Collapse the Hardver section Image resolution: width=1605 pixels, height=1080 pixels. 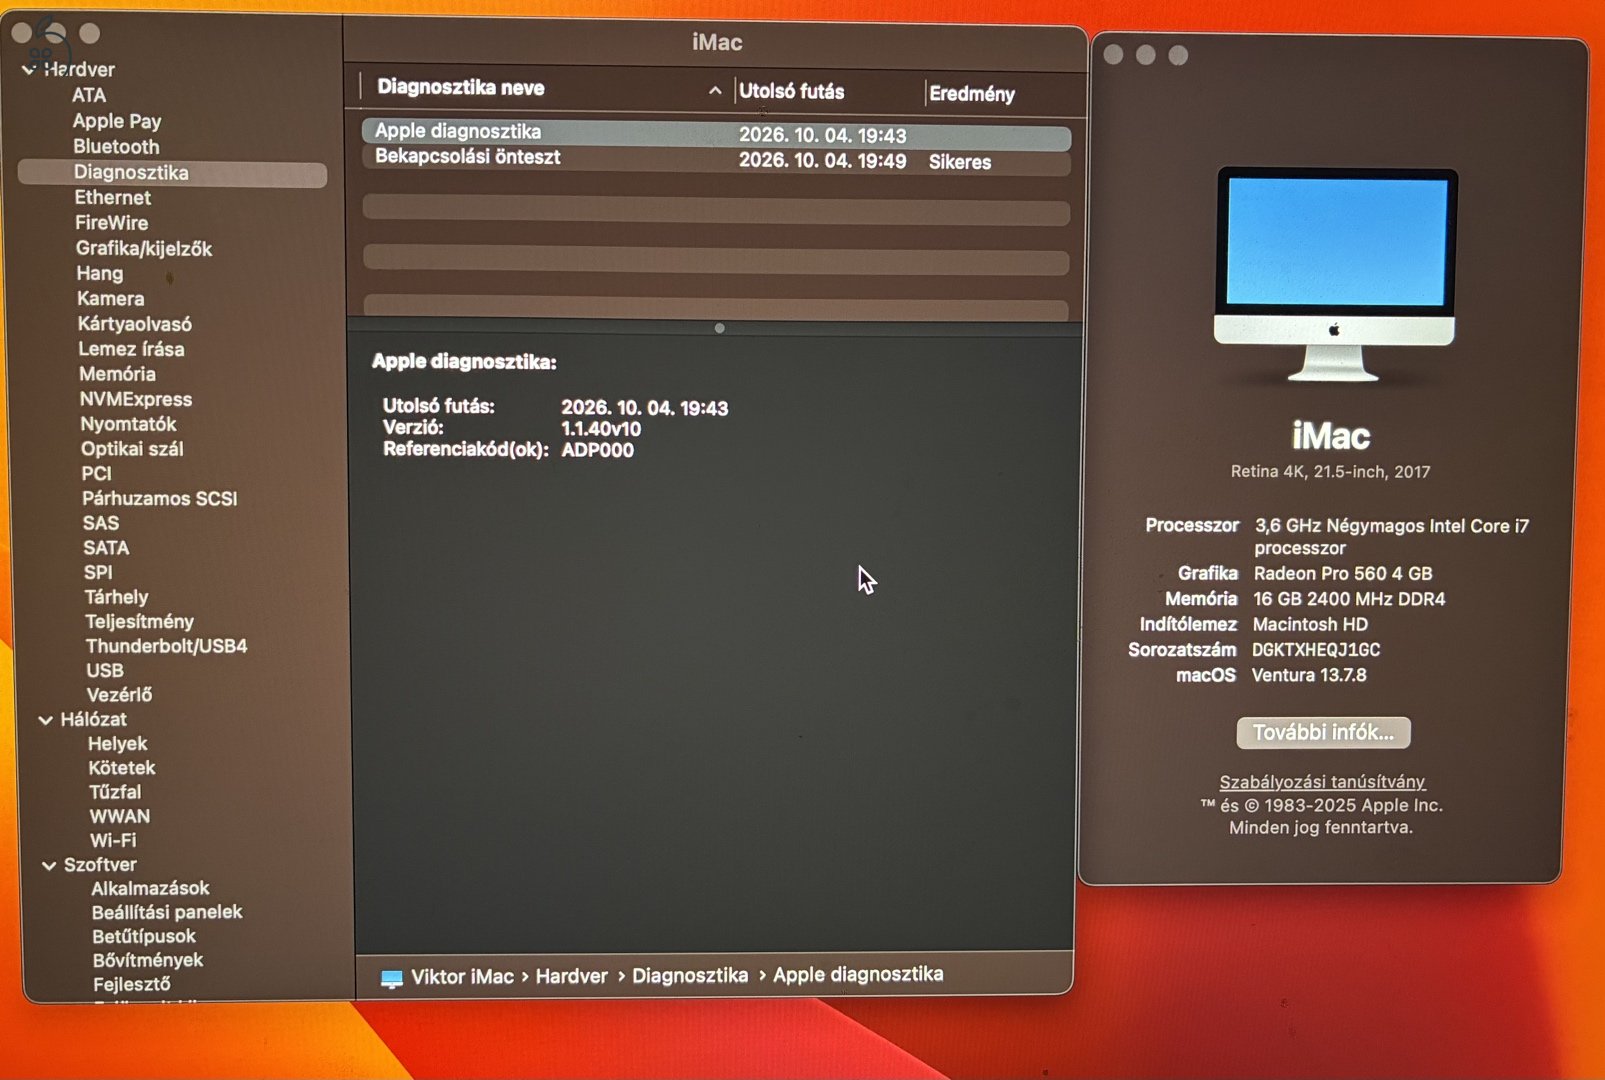click(x=28, y=70)
